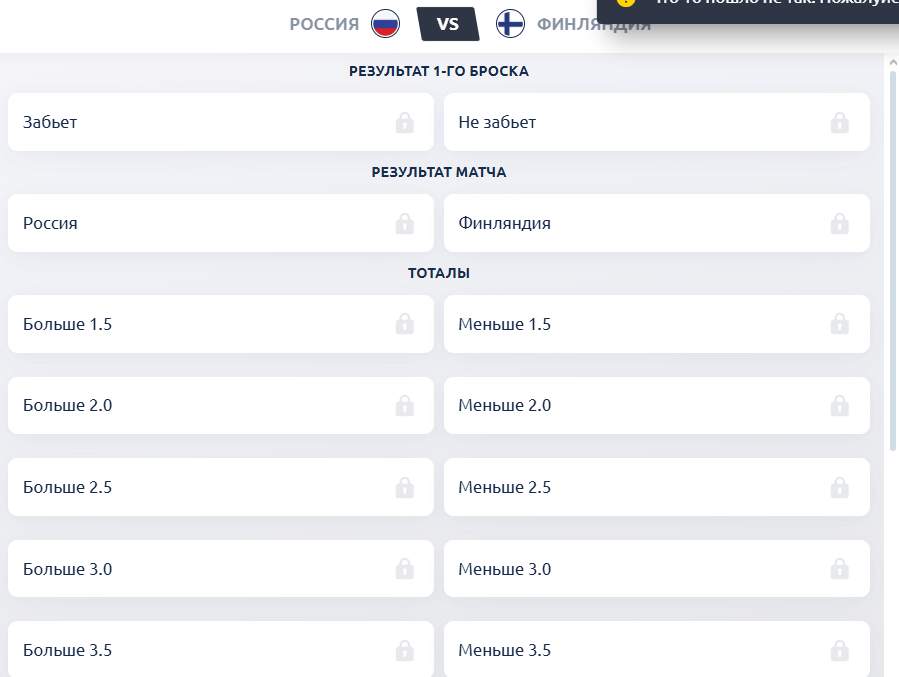This screenshot has height=677, width=899.
Task: Click the yellow warning icon in the notification
Action: (x=626, y=3)
